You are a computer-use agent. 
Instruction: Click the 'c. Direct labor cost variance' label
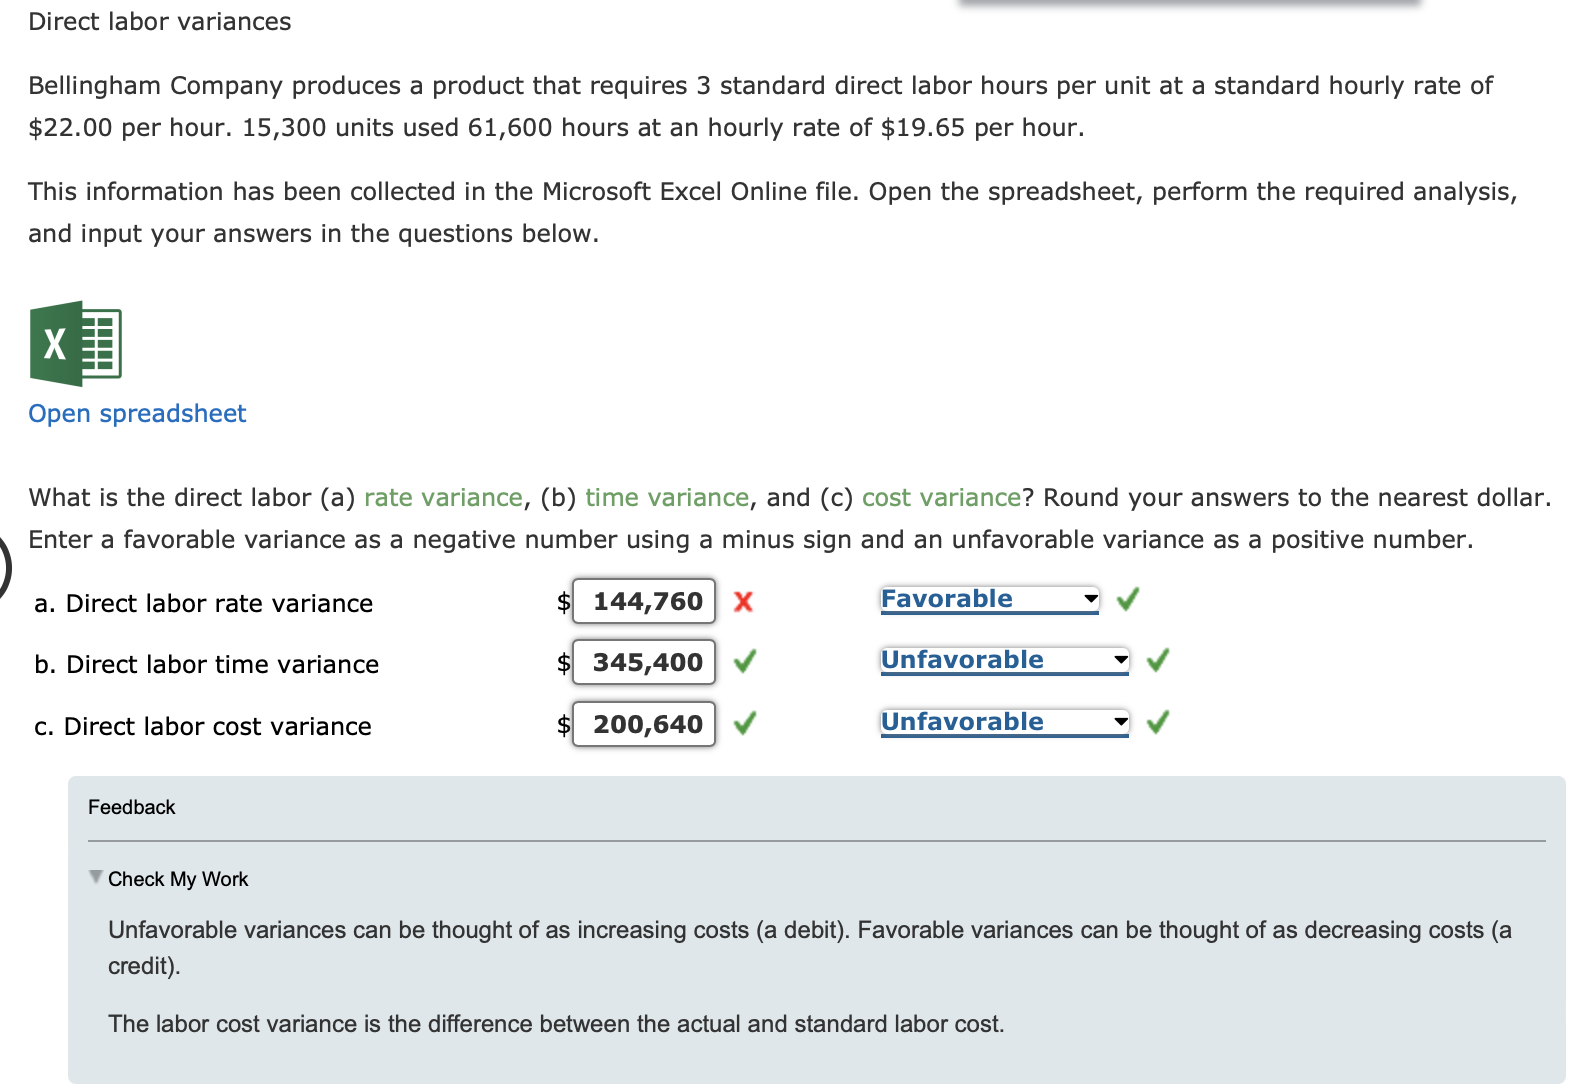click(202, 726)
